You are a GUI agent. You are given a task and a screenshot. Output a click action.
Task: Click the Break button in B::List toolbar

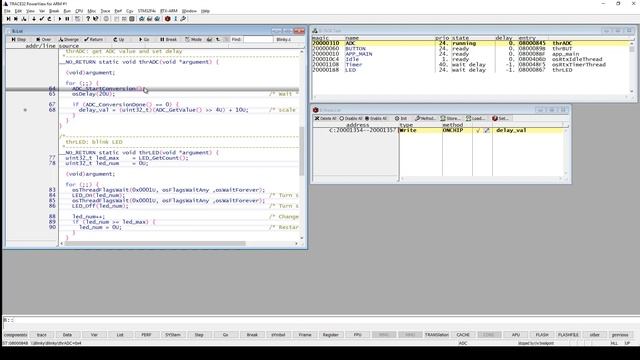[169, 40]
